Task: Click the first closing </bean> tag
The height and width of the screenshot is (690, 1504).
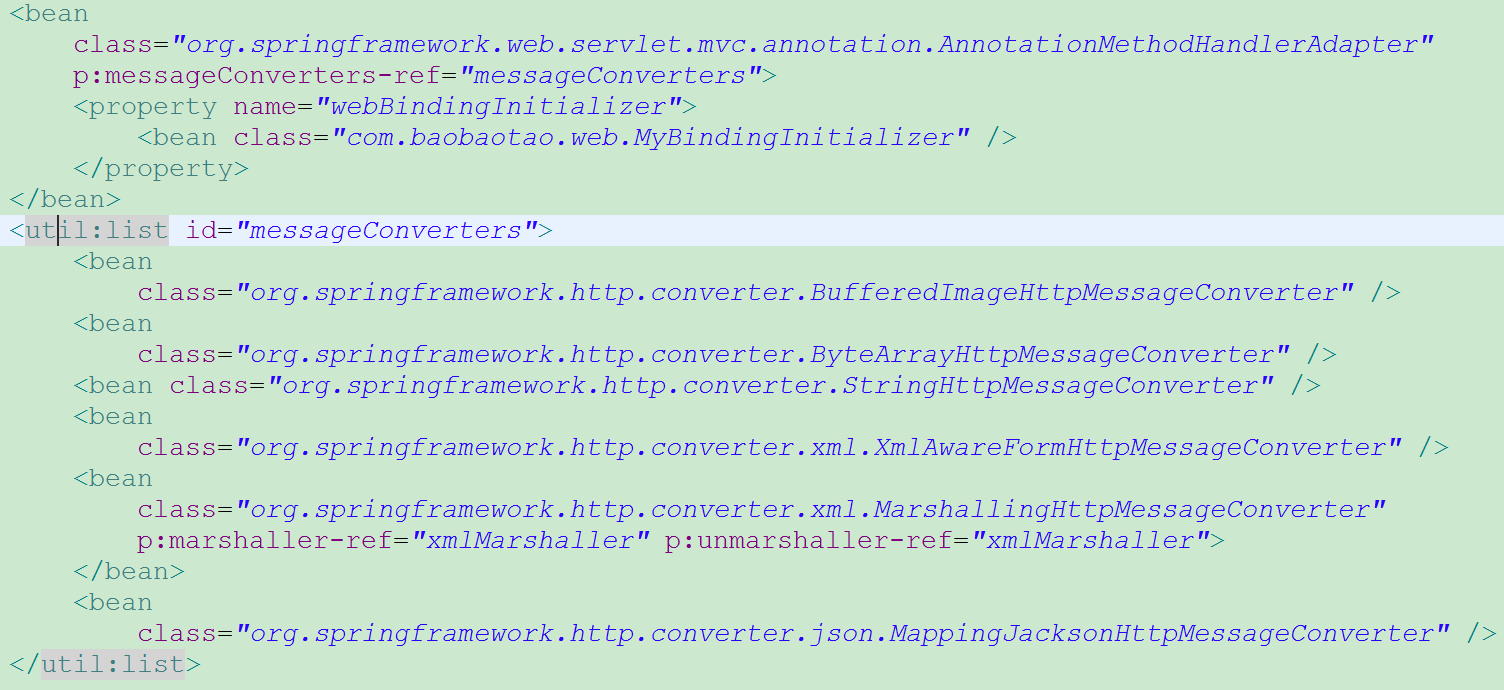Action: click(x=65, y=200)
